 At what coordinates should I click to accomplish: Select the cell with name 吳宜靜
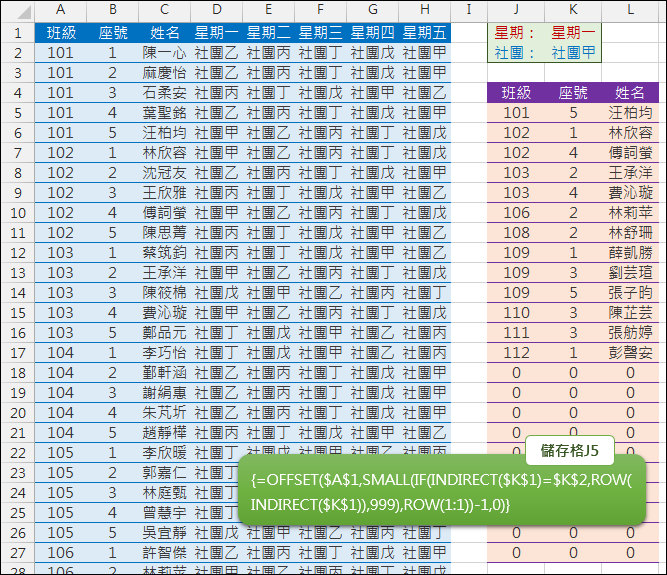pyautogui.click(x=165, y=532)
